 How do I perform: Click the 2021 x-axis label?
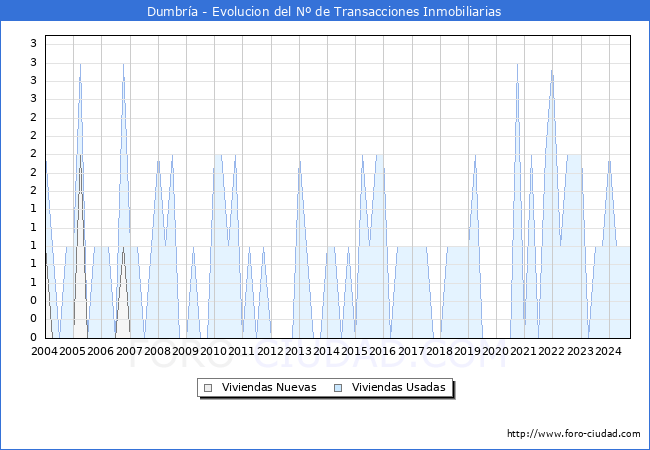pyautogui.click(x=523, y=351)
